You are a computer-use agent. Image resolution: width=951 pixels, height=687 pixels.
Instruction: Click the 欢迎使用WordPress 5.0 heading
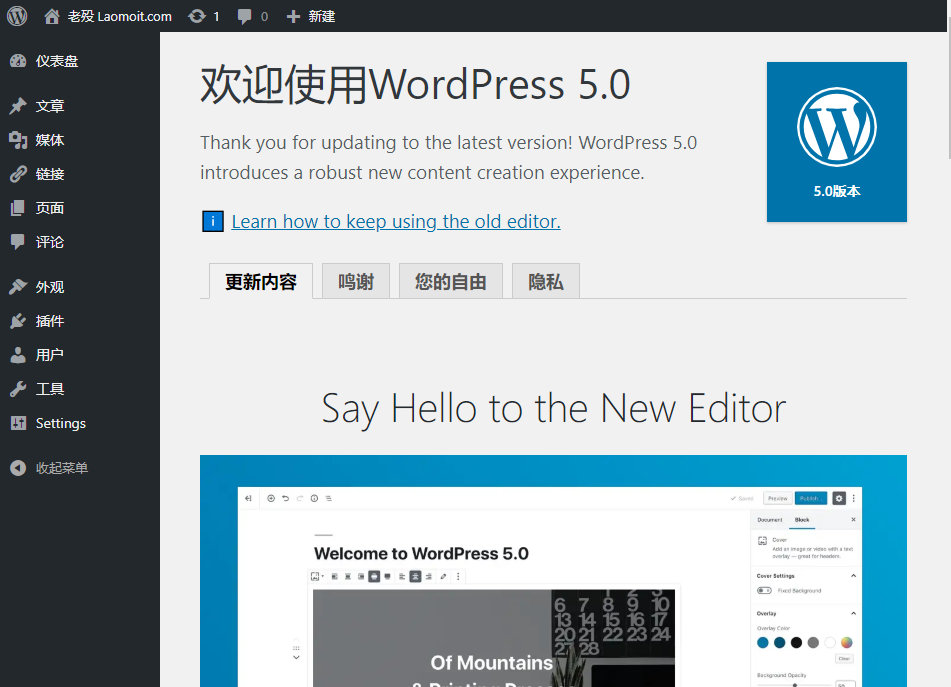[x=415, y=84]
